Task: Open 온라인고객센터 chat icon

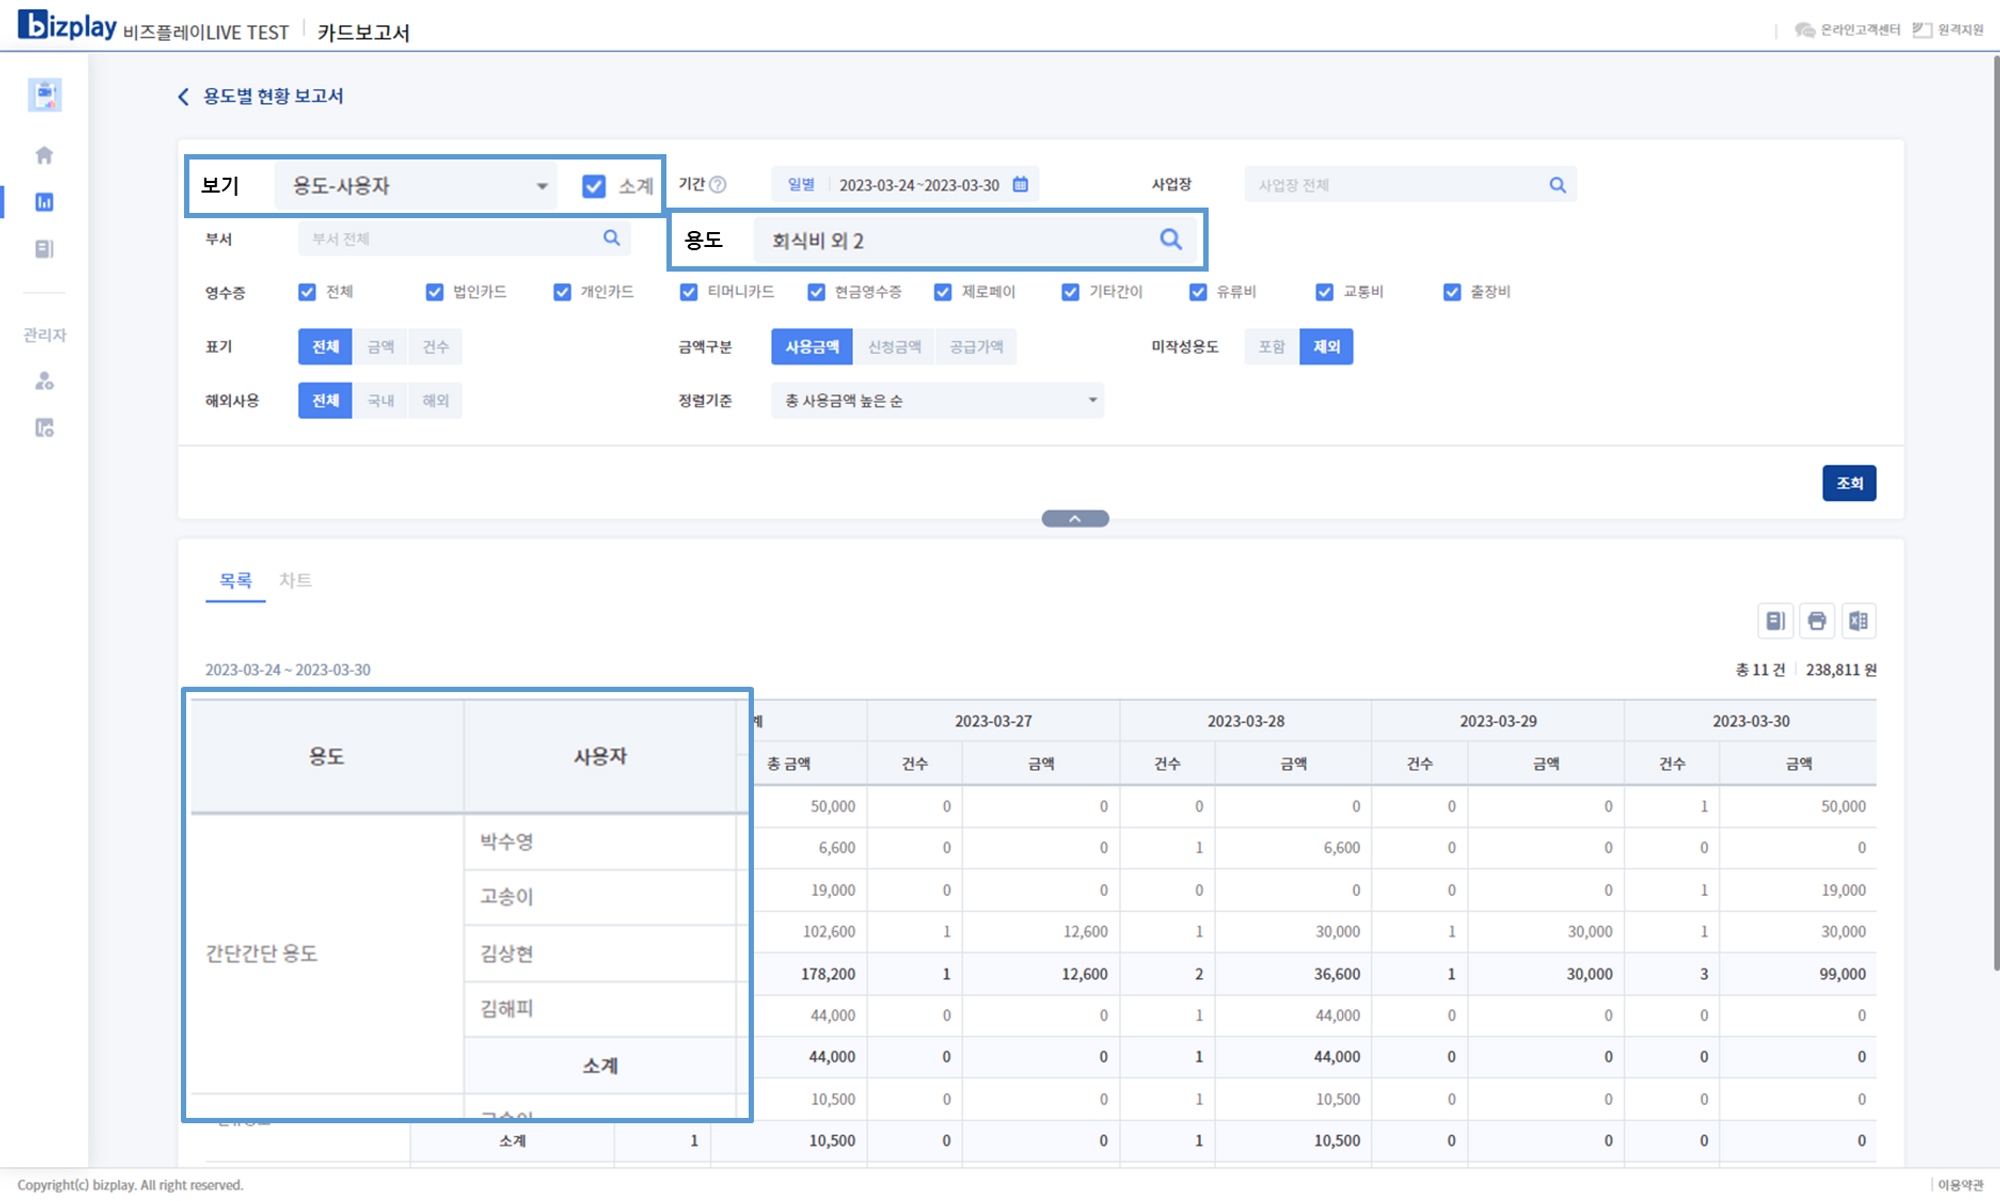Action: pos(1804,30)
